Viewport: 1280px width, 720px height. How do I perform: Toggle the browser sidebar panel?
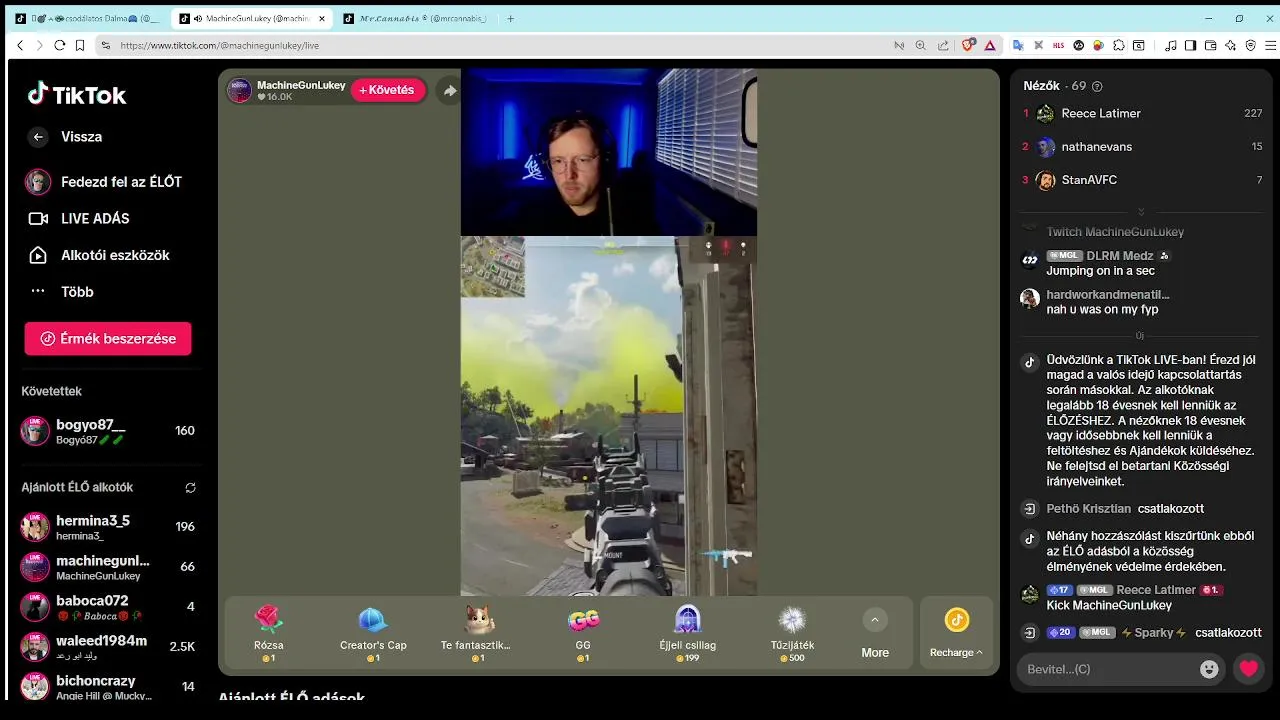coord(1190,46)
